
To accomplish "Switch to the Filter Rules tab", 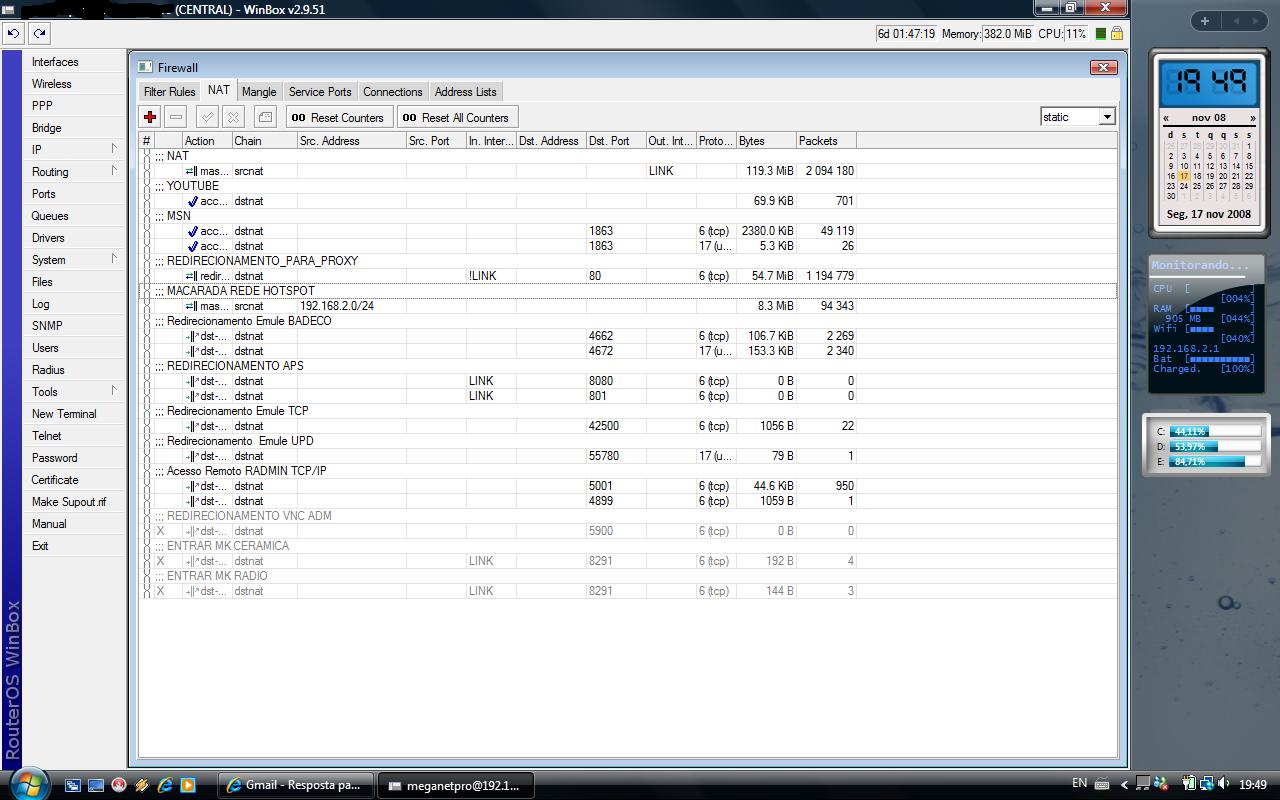I will click(170, 91).
